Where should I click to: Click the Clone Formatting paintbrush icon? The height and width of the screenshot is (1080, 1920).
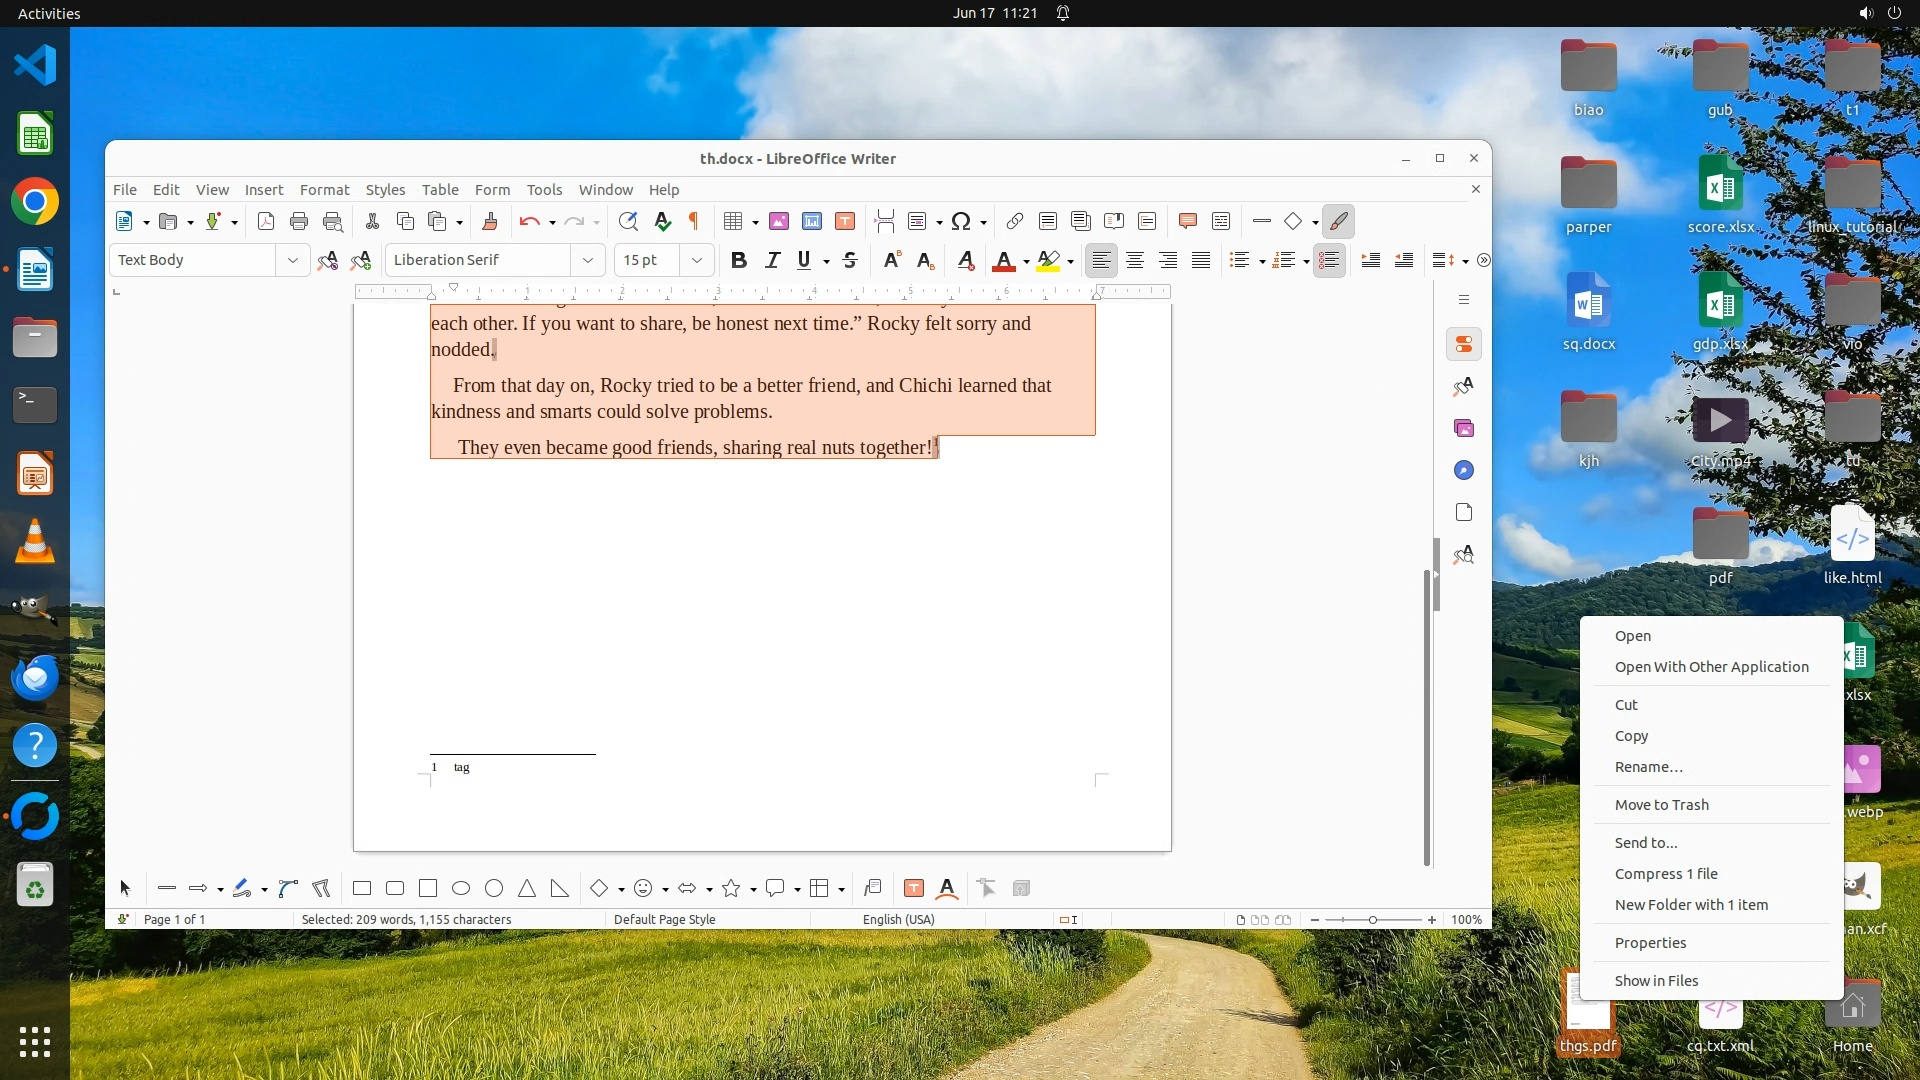490,222
